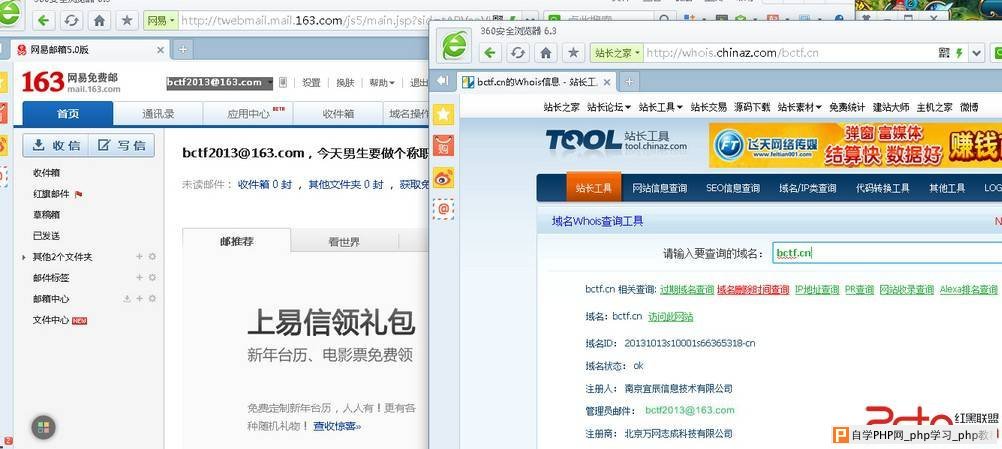
Task: Open a new tab in the 163 mail window
Action: 183,49
